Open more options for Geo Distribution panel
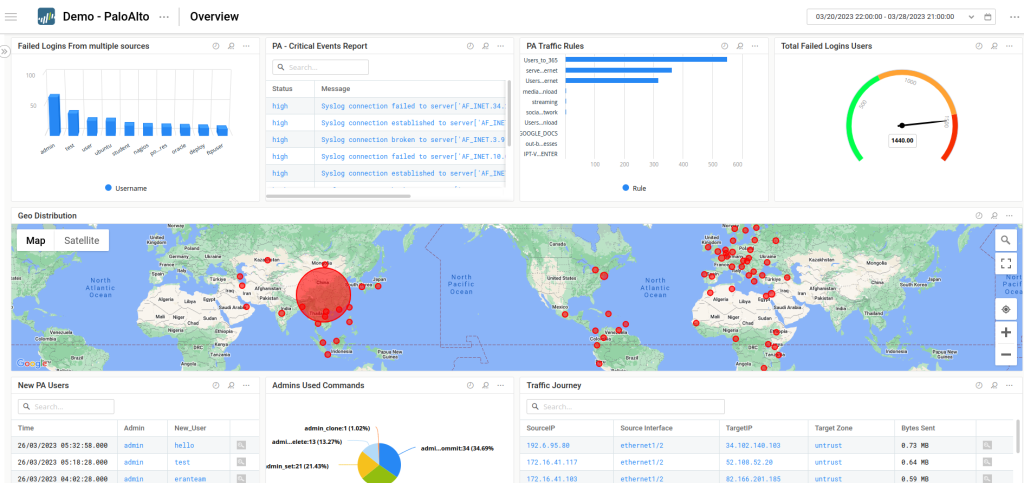The height and width of the screenshot is (483, 1024). (1010, 215)
